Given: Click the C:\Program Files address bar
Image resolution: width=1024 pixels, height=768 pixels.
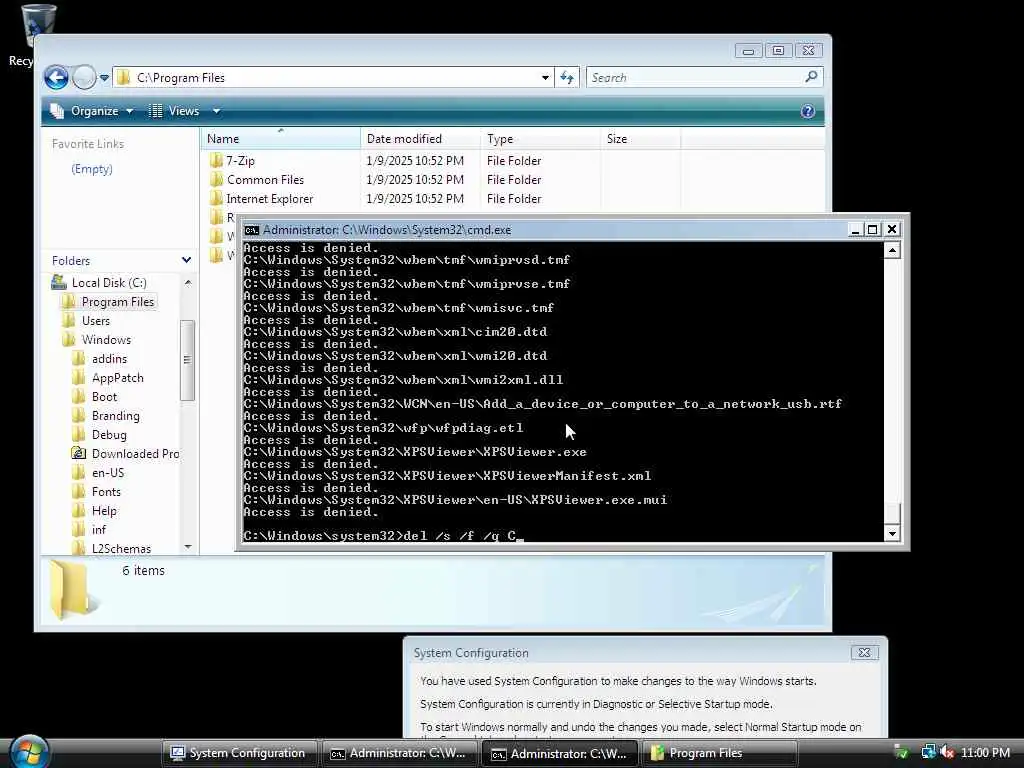Looking at the screenshot, I should click(x=333, y=78).
